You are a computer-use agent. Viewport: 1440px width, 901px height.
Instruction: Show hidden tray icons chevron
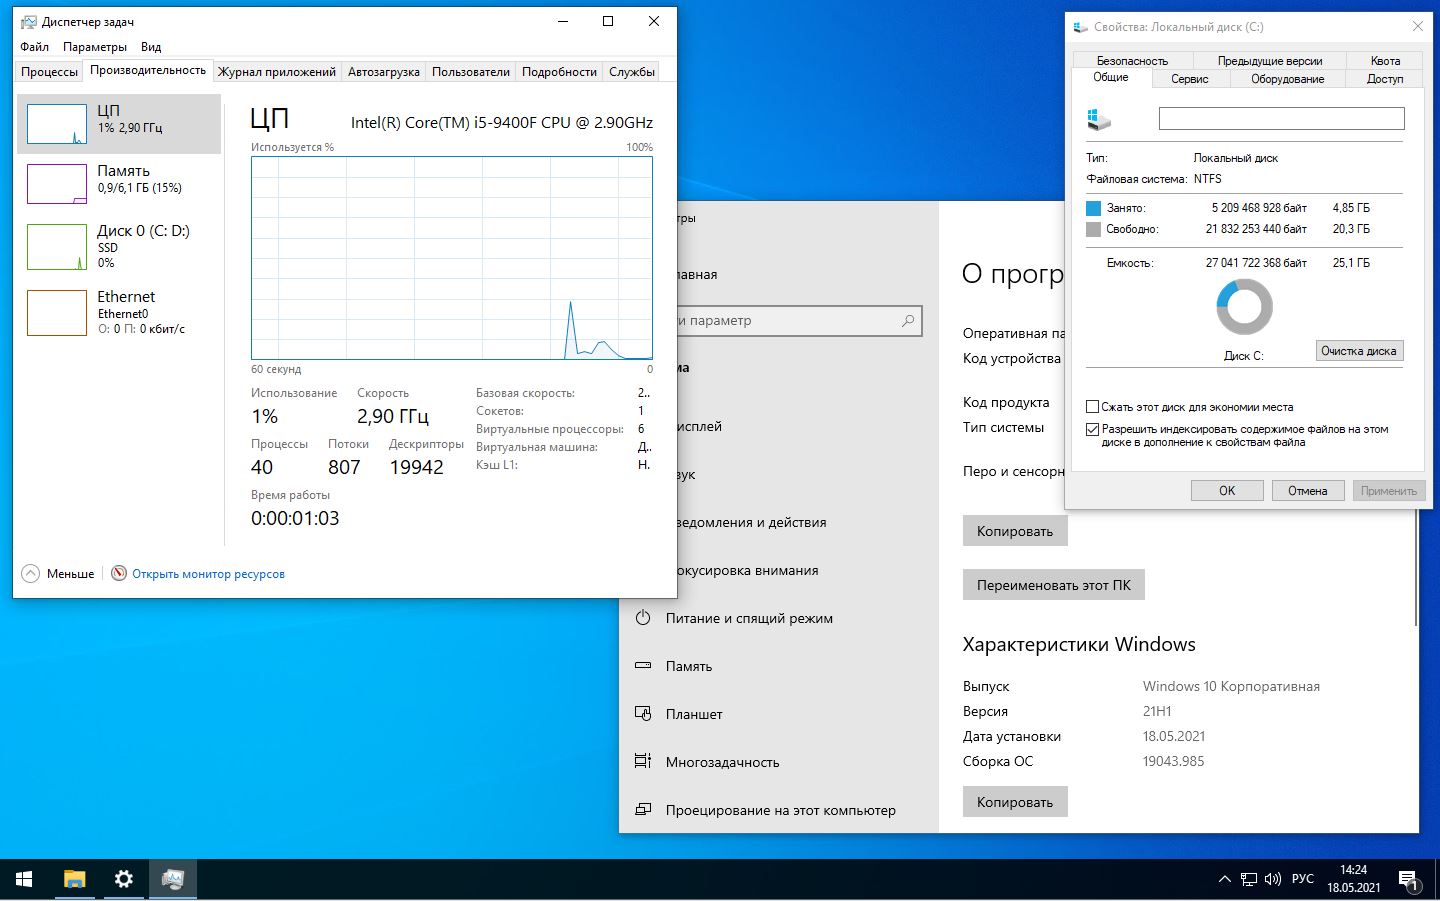1224,879
